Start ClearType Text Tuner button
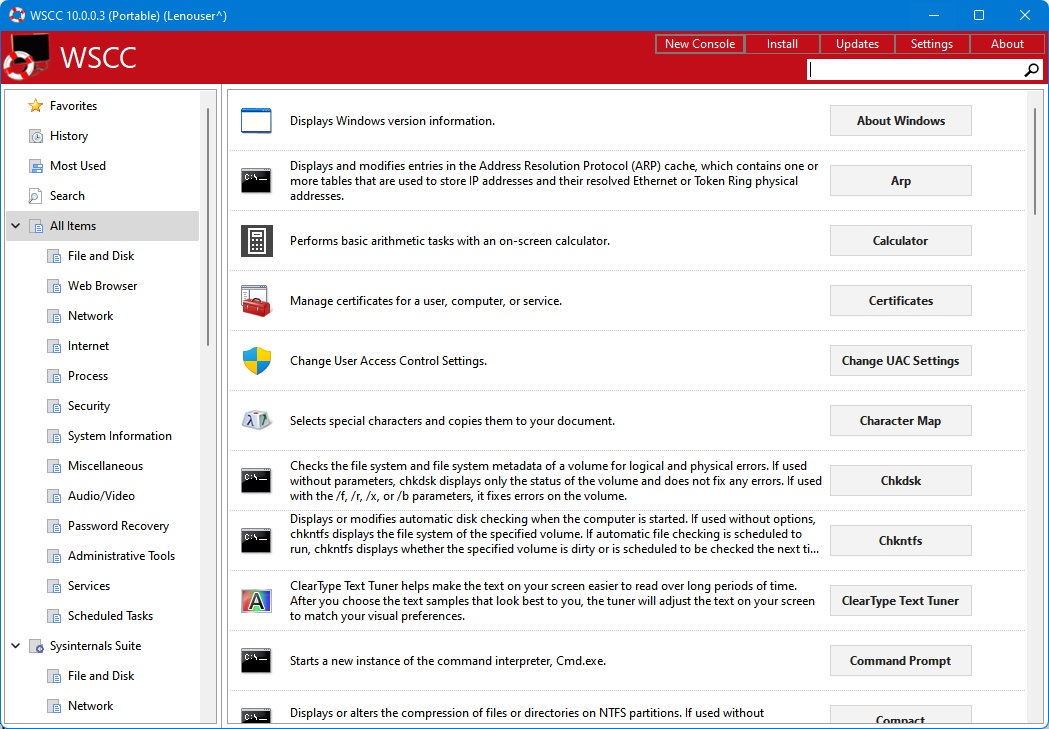The image size is (1049, 729). 900,601
